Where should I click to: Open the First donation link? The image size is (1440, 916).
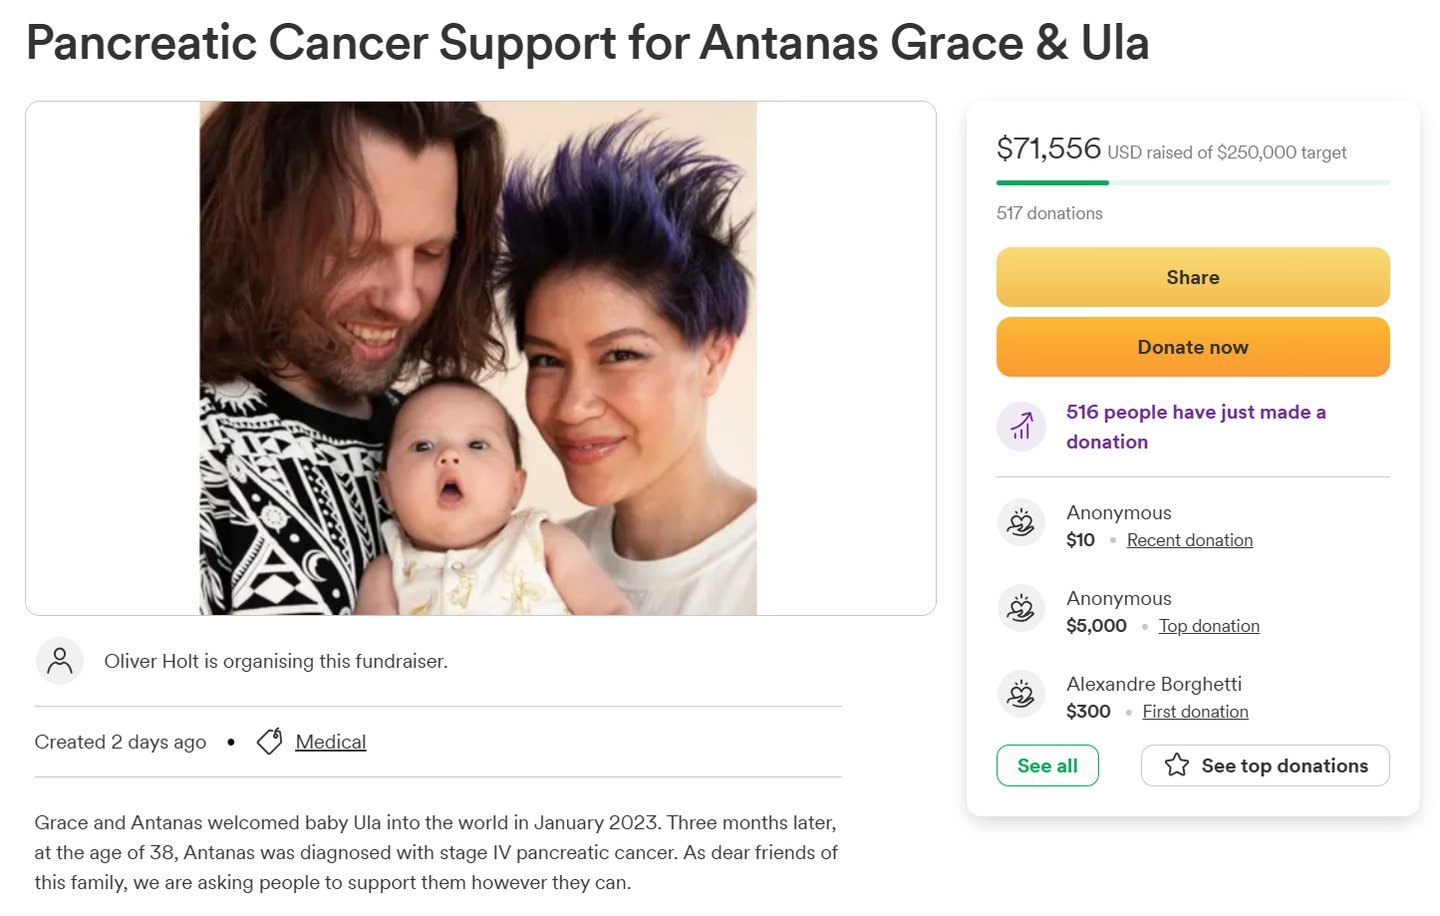[1196, 712]
